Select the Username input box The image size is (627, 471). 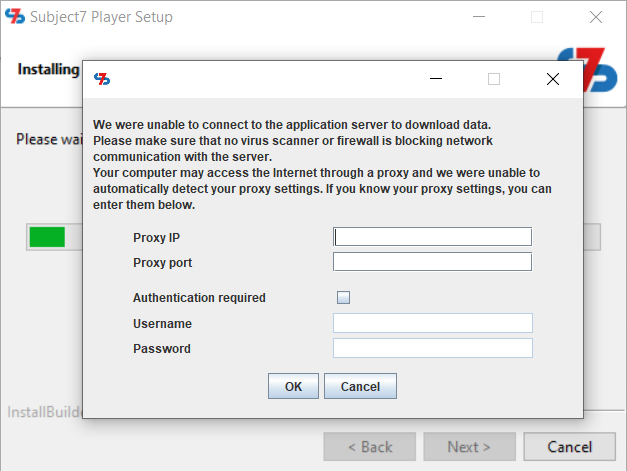tap(432, 323)
